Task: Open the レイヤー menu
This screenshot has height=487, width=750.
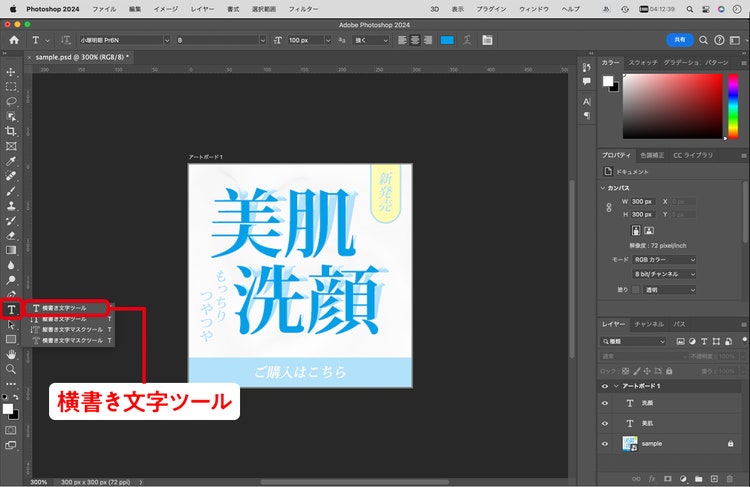Action: [x=202, y=9]
